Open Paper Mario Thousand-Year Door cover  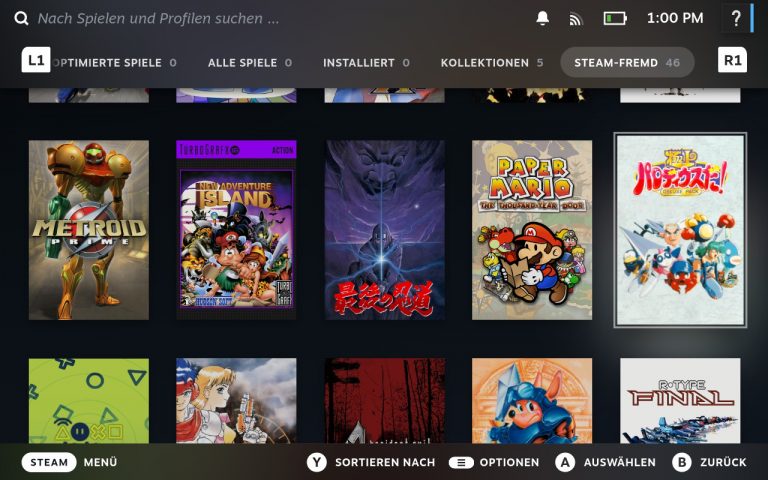click(x=532, y=230)
